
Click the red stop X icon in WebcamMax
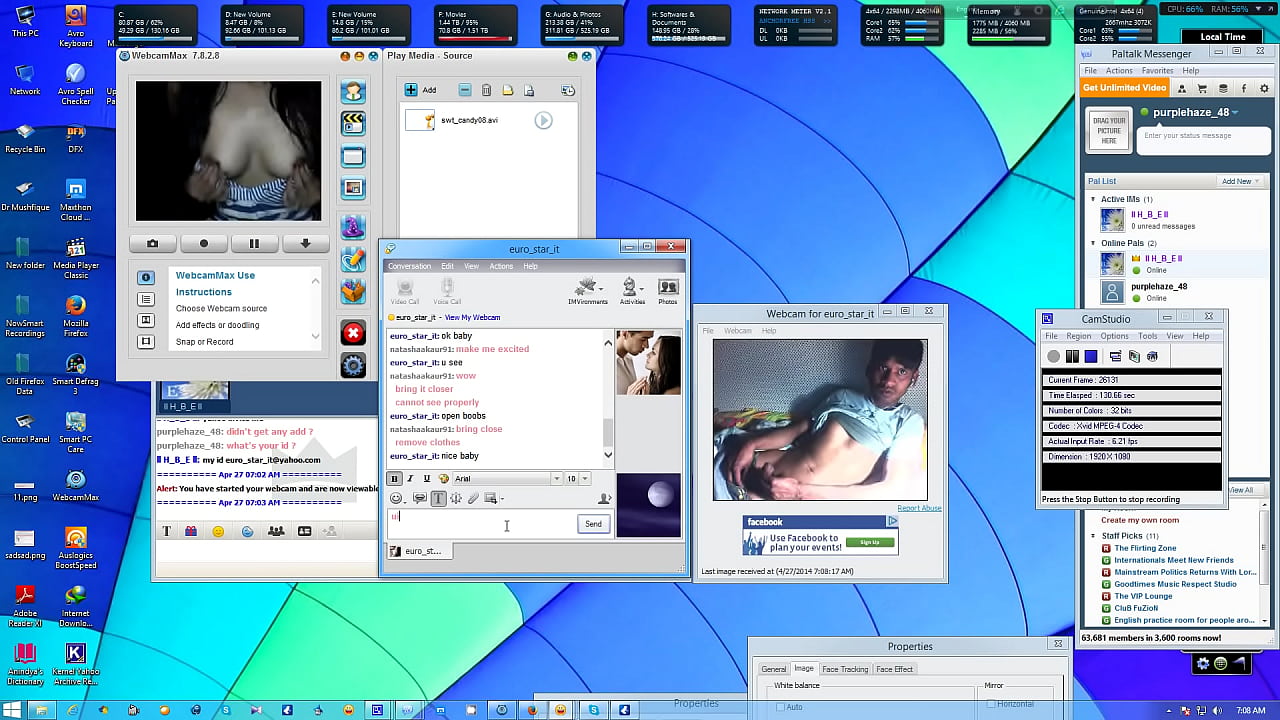(x=353, y=333)
